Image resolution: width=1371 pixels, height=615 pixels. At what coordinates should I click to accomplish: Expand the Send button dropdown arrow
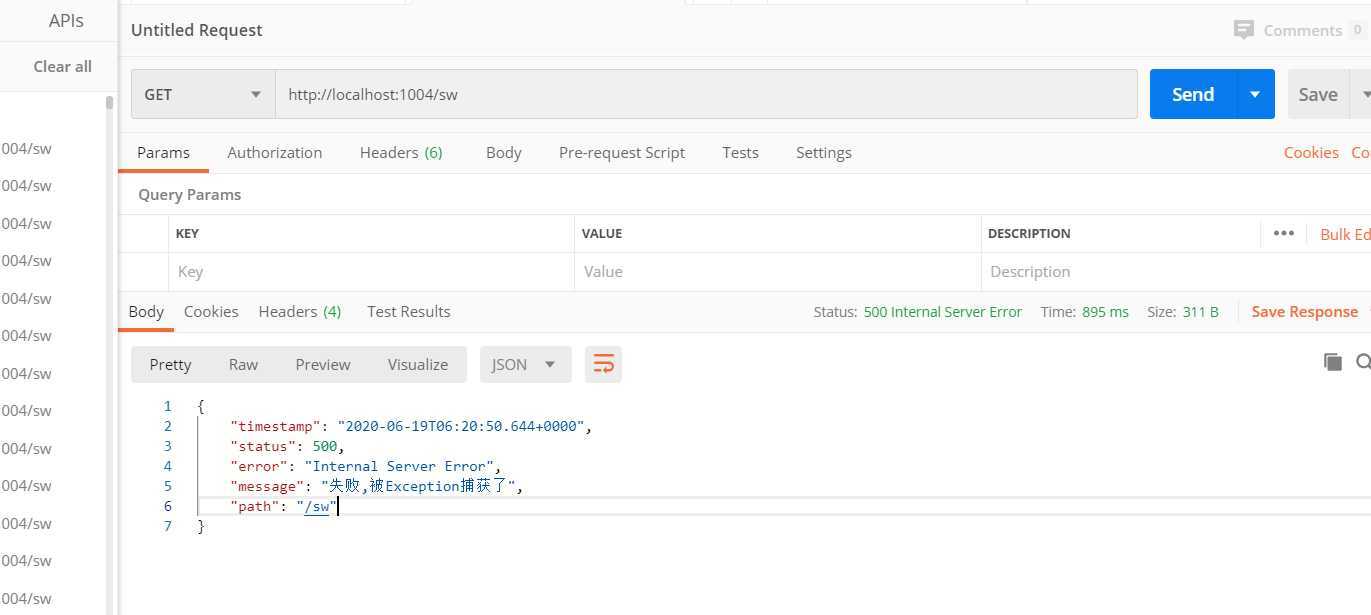tap(1255, 94)
